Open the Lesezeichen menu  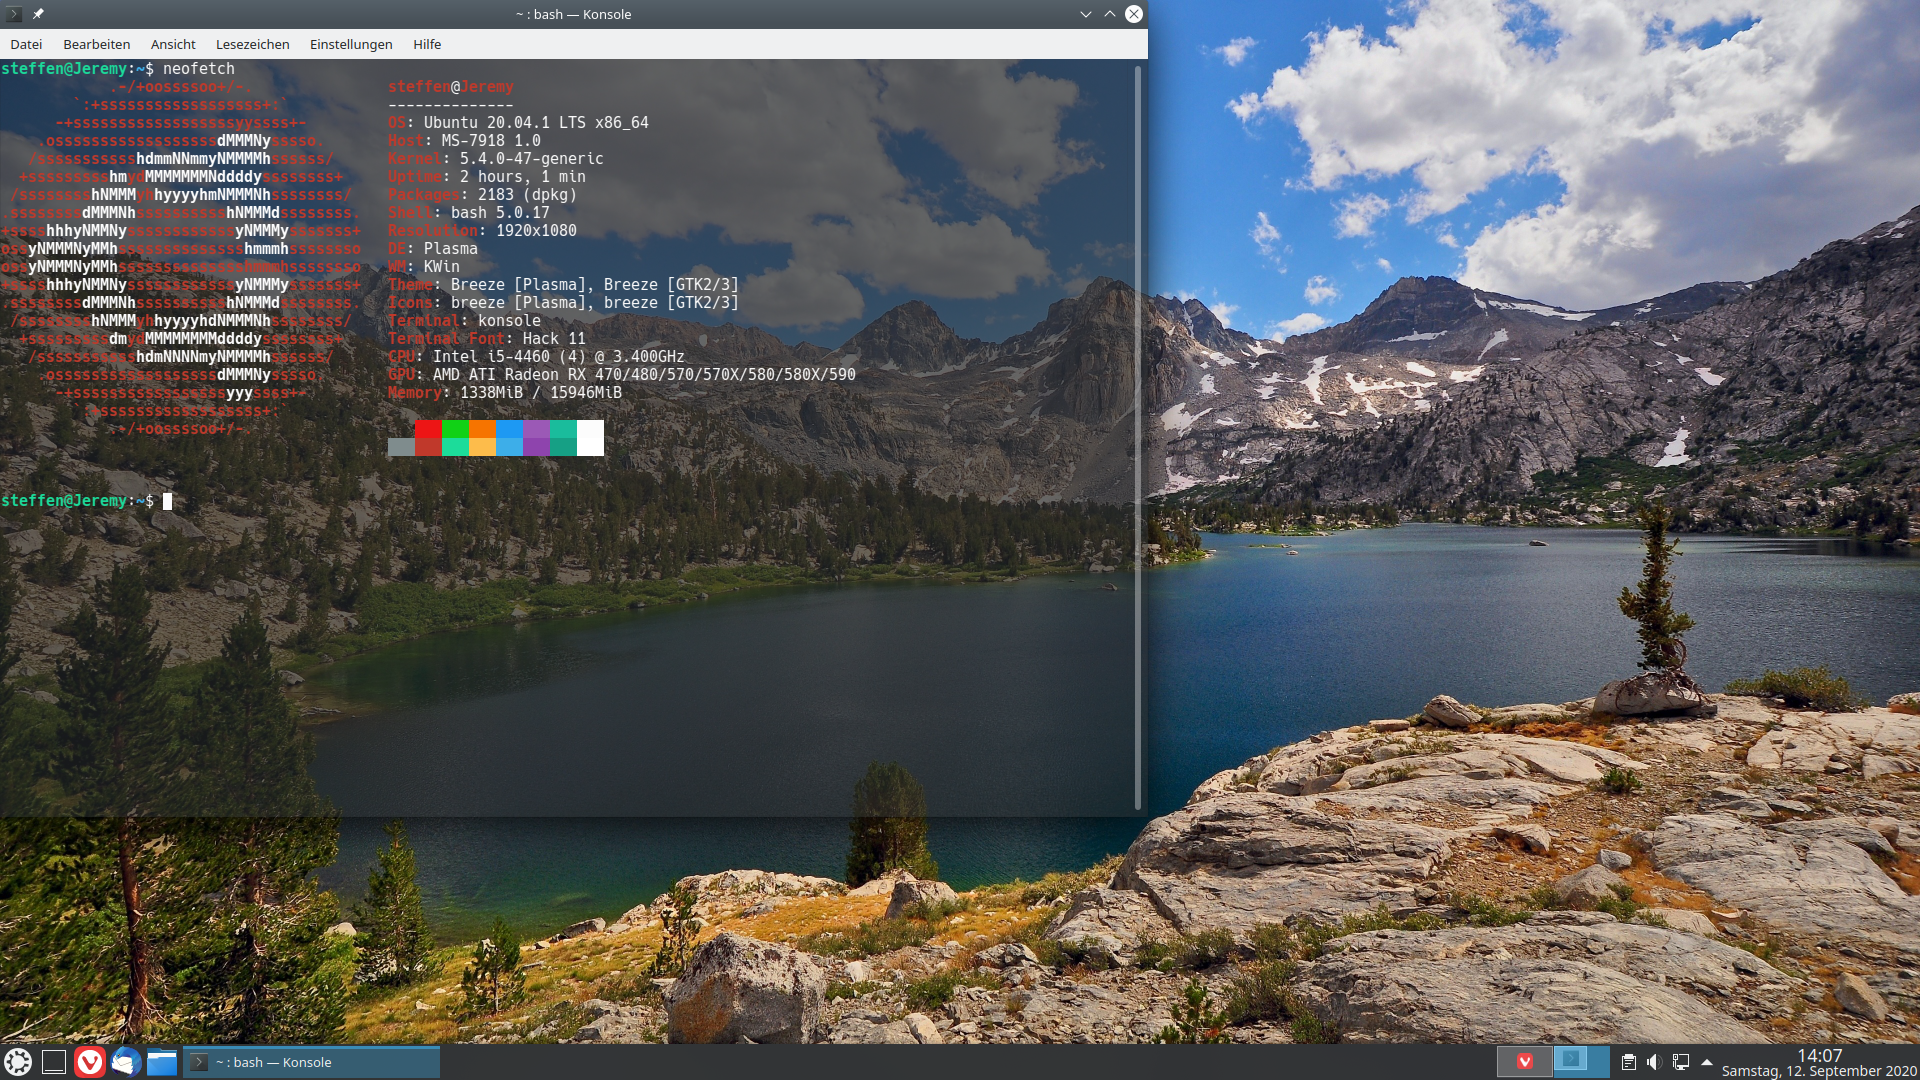pyautogui.click(x=252, y=44)
